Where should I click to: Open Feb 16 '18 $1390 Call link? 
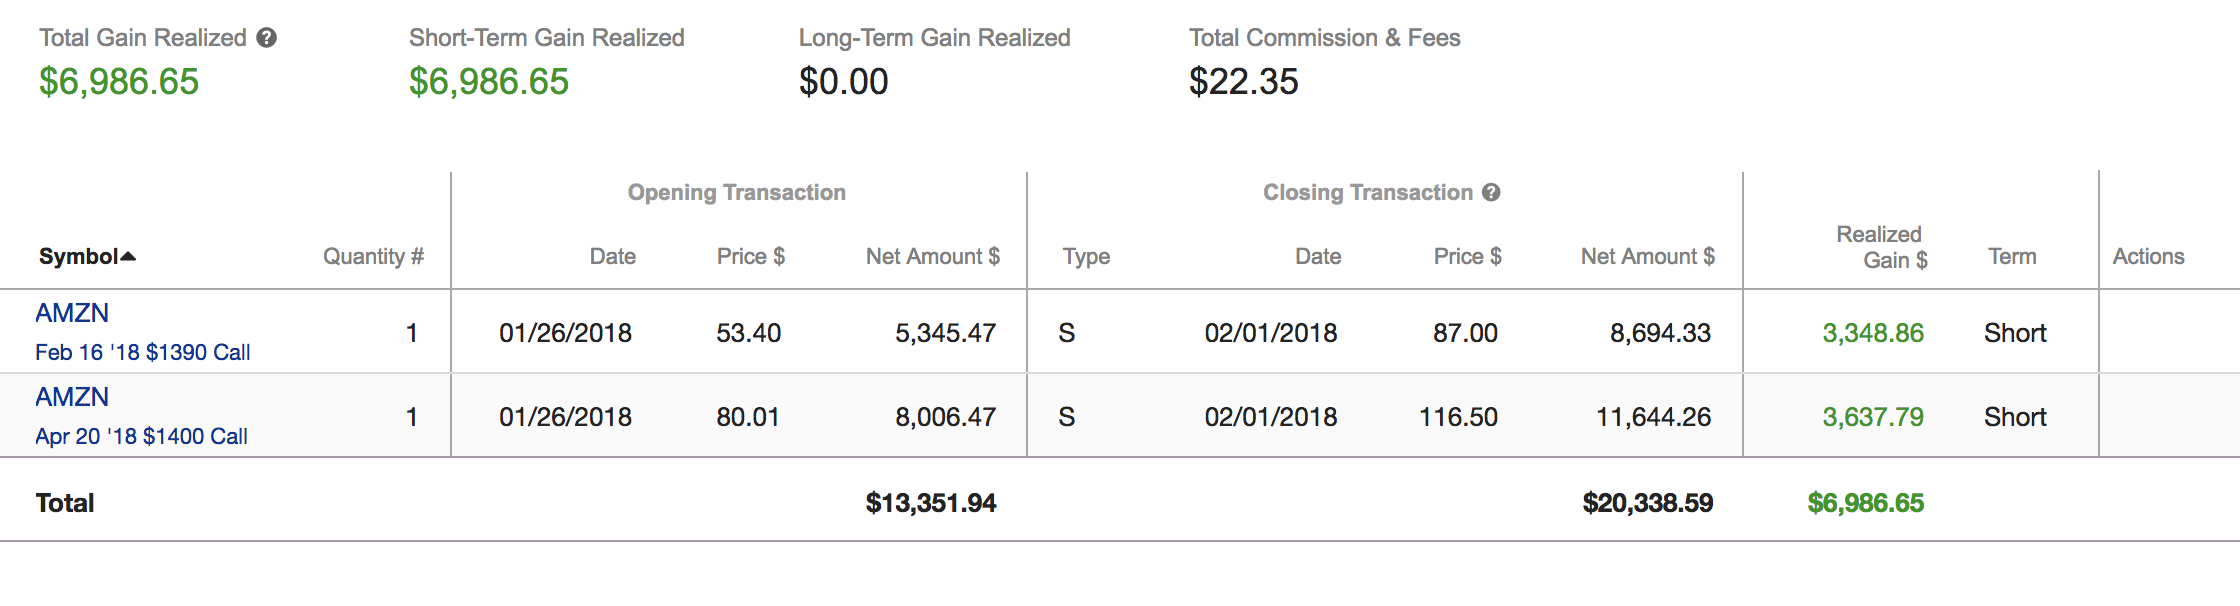click(142, 352)
